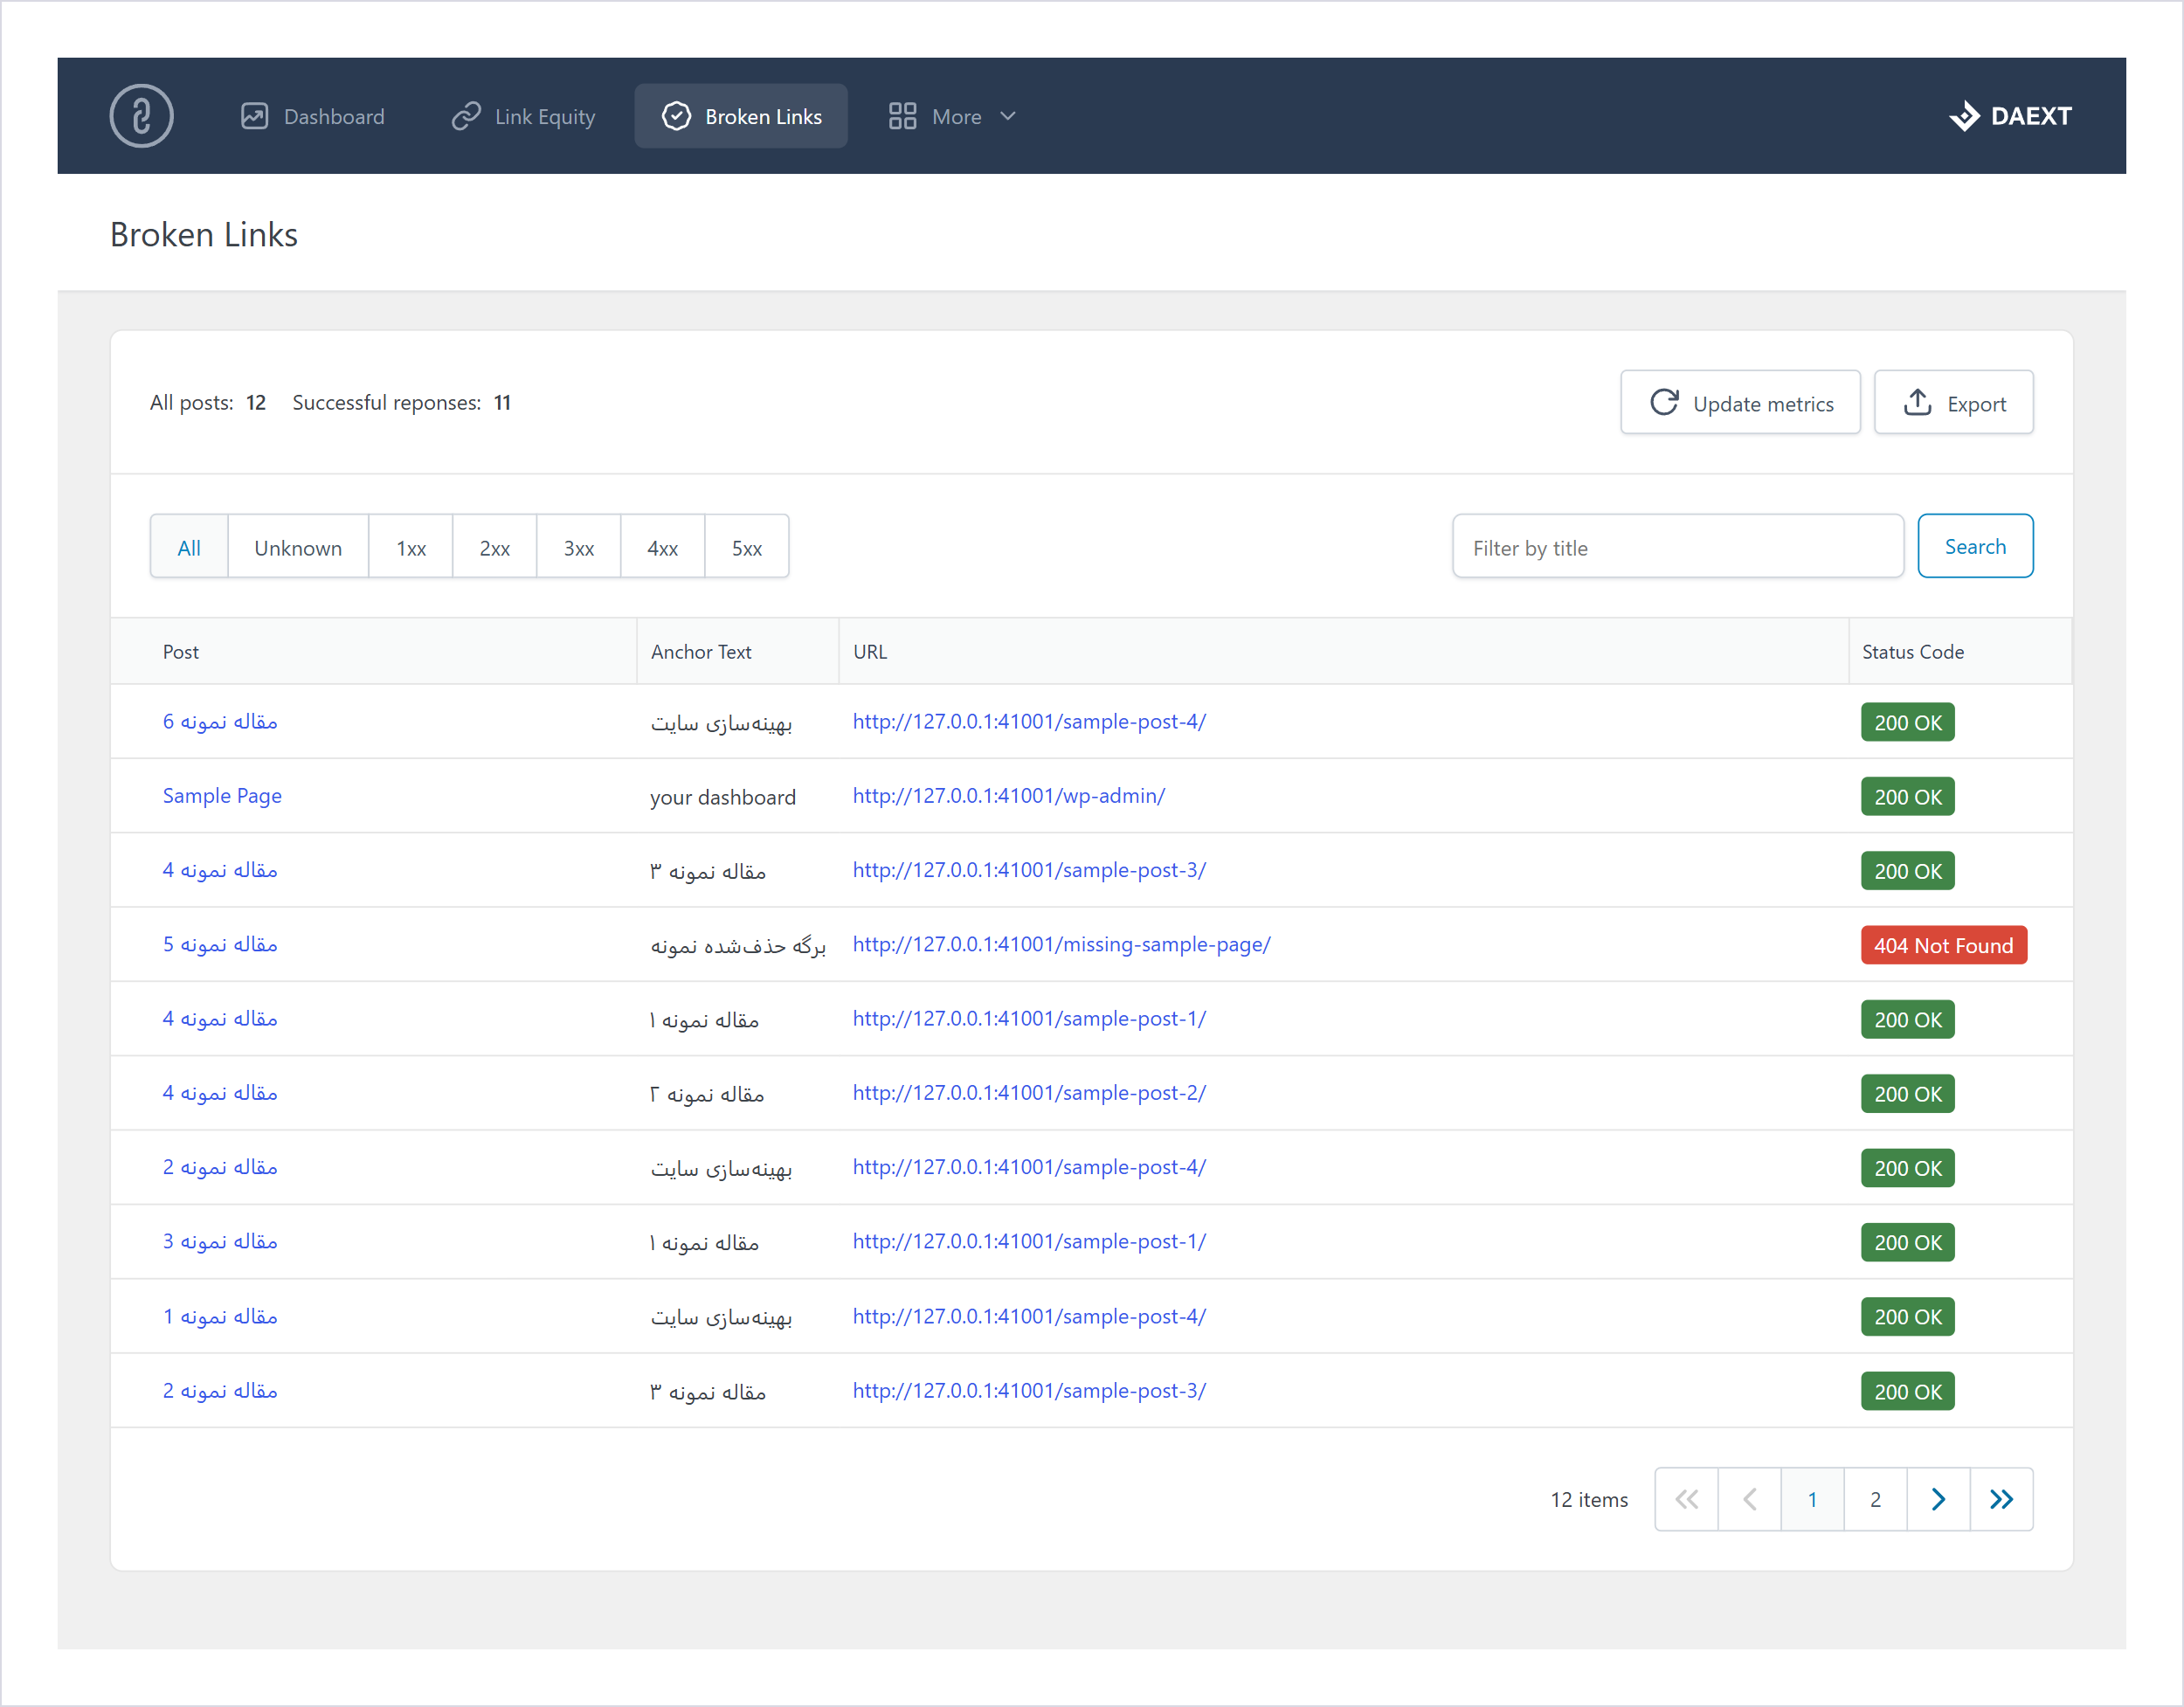
Task: Click the 404 Not Found status badge
Action: (x=1944, y=945)
